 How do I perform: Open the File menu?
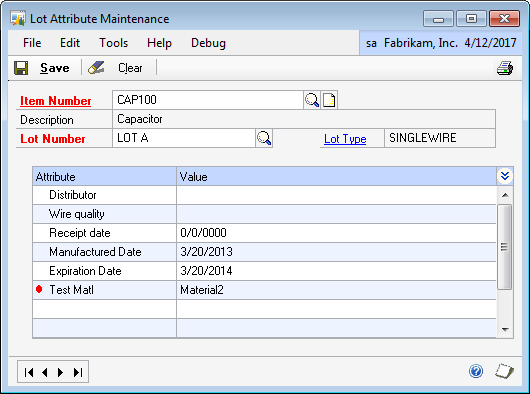[x=32, y=43]
